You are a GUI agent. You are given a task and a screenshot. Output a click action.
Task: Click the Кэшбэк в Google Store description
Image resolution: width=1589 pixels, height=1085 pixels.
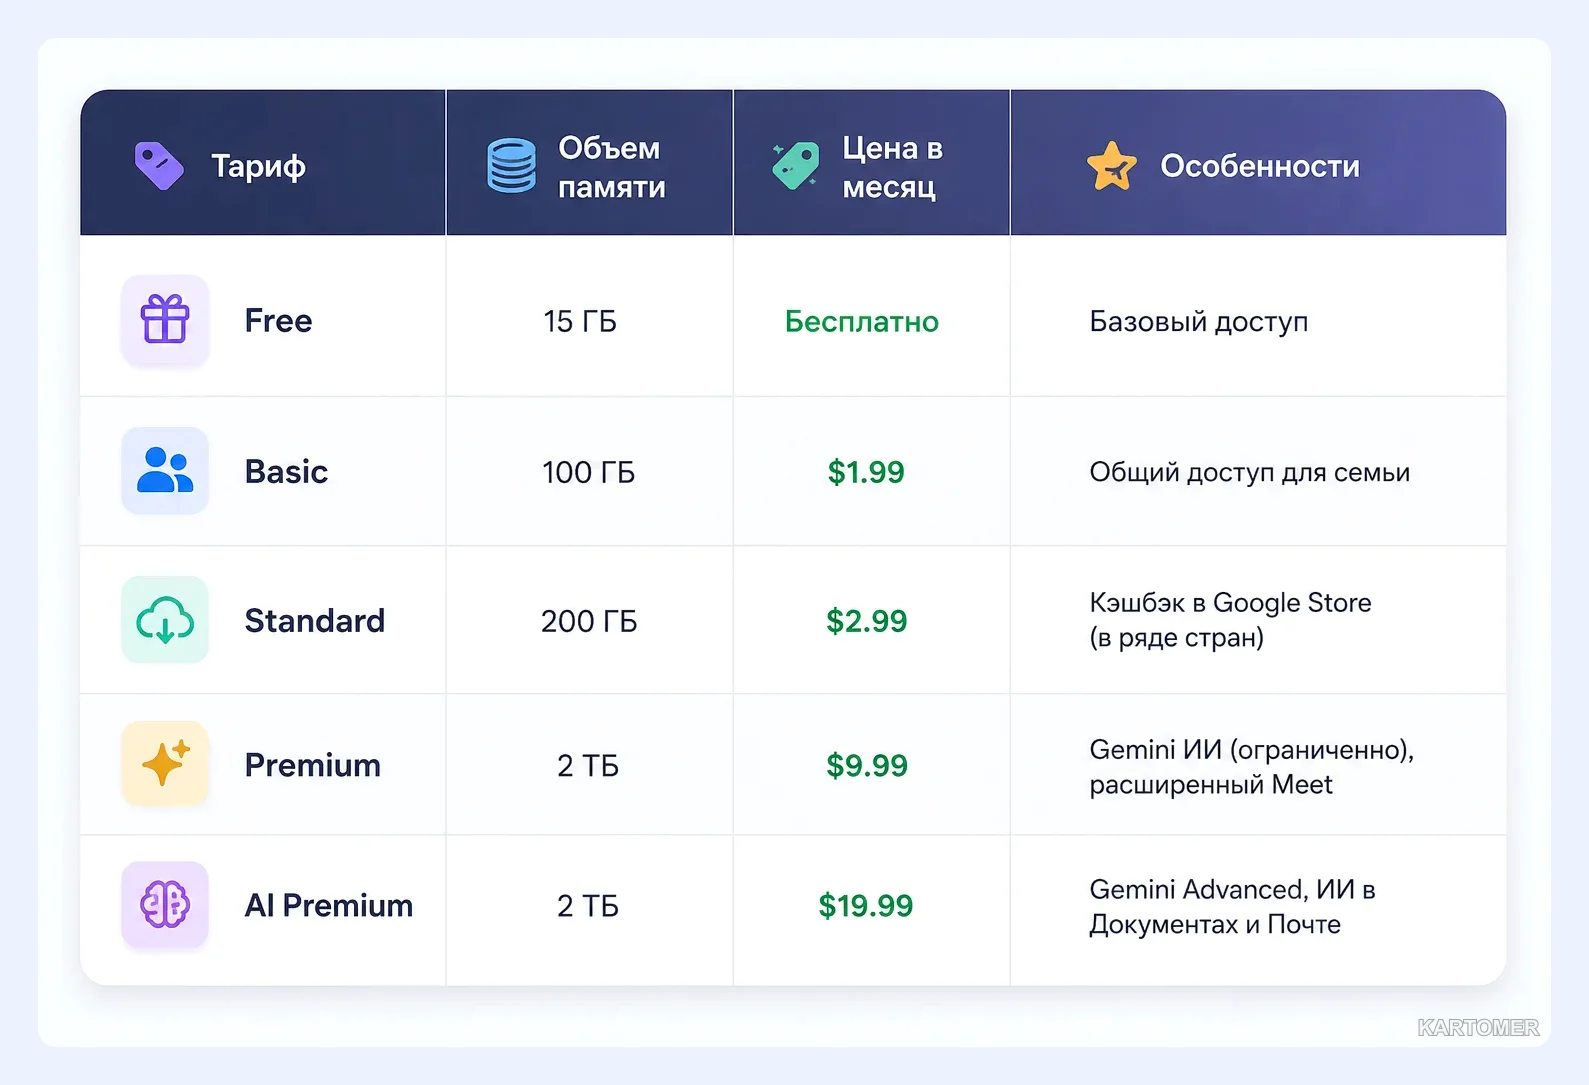click(1230, 620)
